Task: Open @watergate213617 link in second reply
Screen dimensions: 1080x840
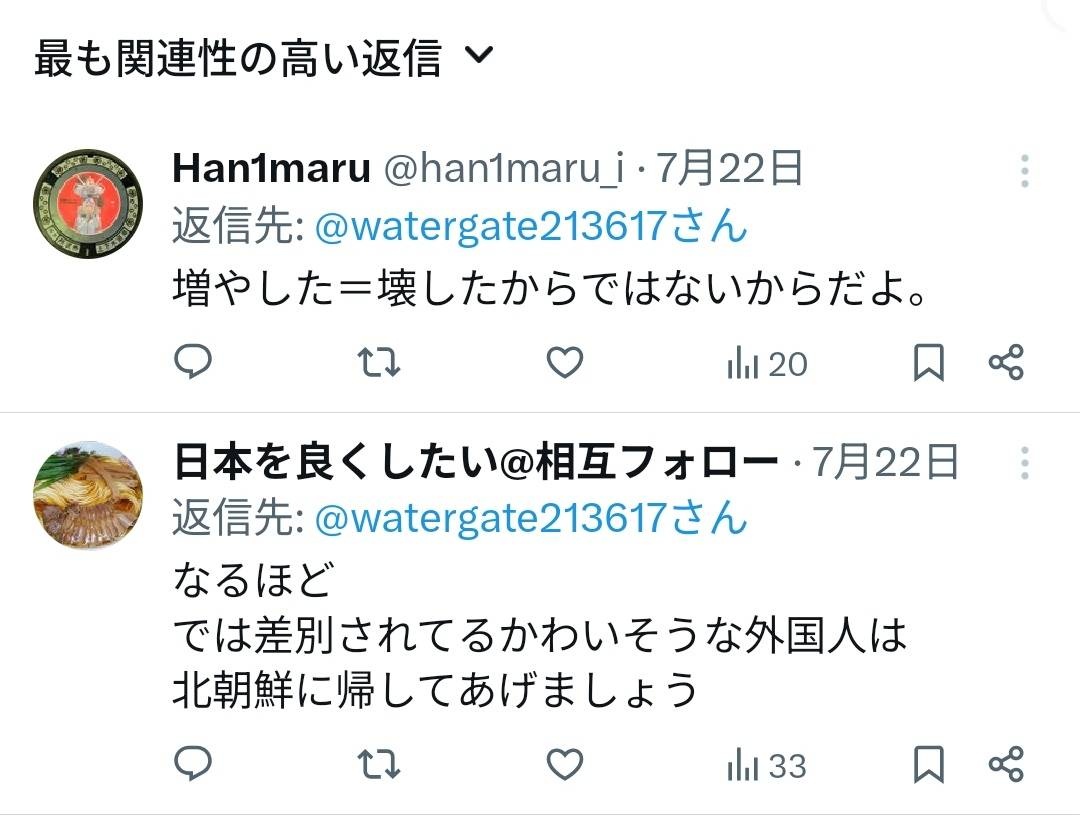Action: 530,518
